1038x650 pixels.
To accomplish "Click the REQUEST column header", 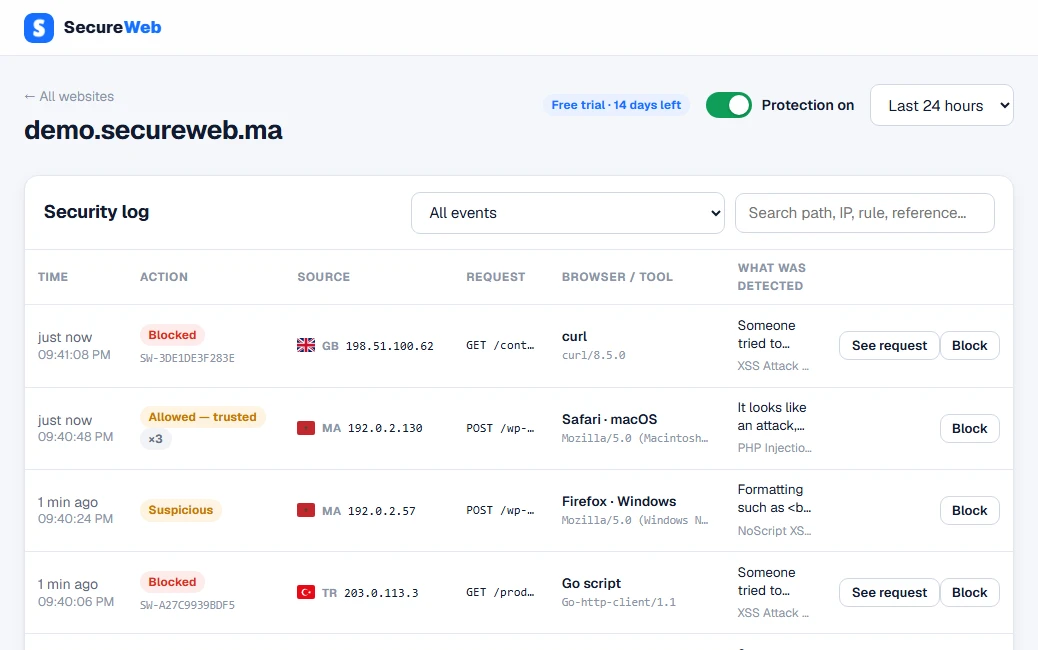I will [496, 277].
